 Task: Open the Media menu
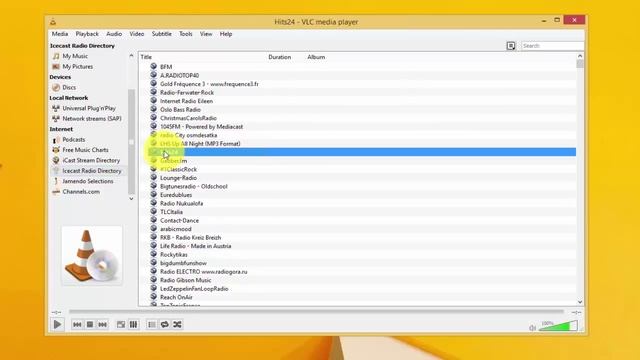(x=60, y=34)
